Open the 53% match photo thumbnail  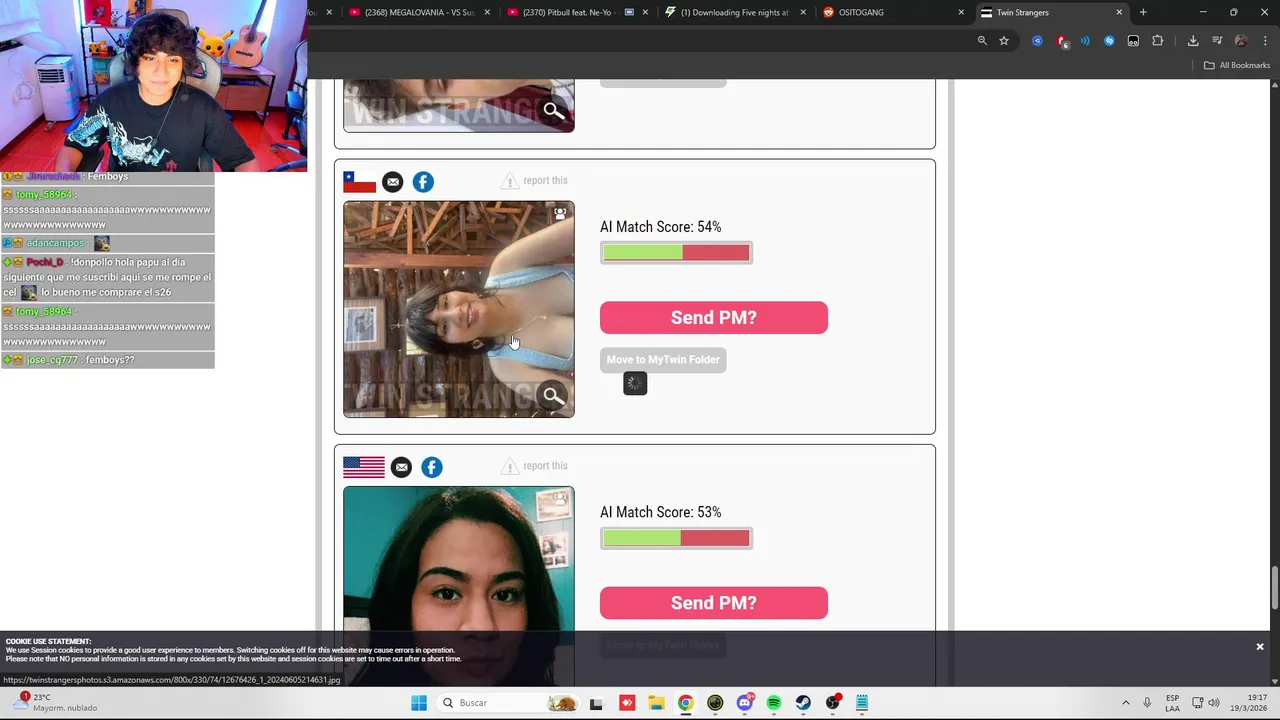point(459,586)
